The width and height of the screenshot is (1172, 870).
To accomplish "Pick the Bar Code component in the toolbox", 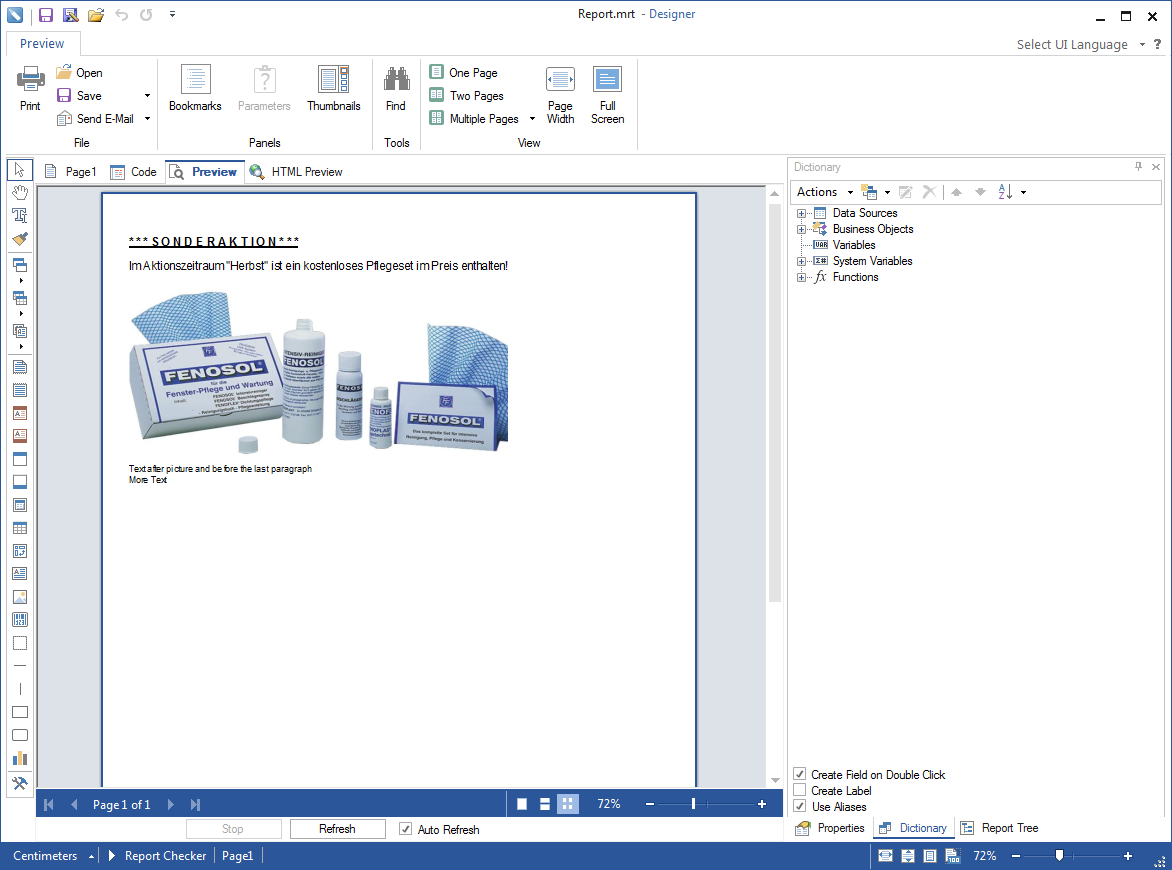I will point(19,620).
